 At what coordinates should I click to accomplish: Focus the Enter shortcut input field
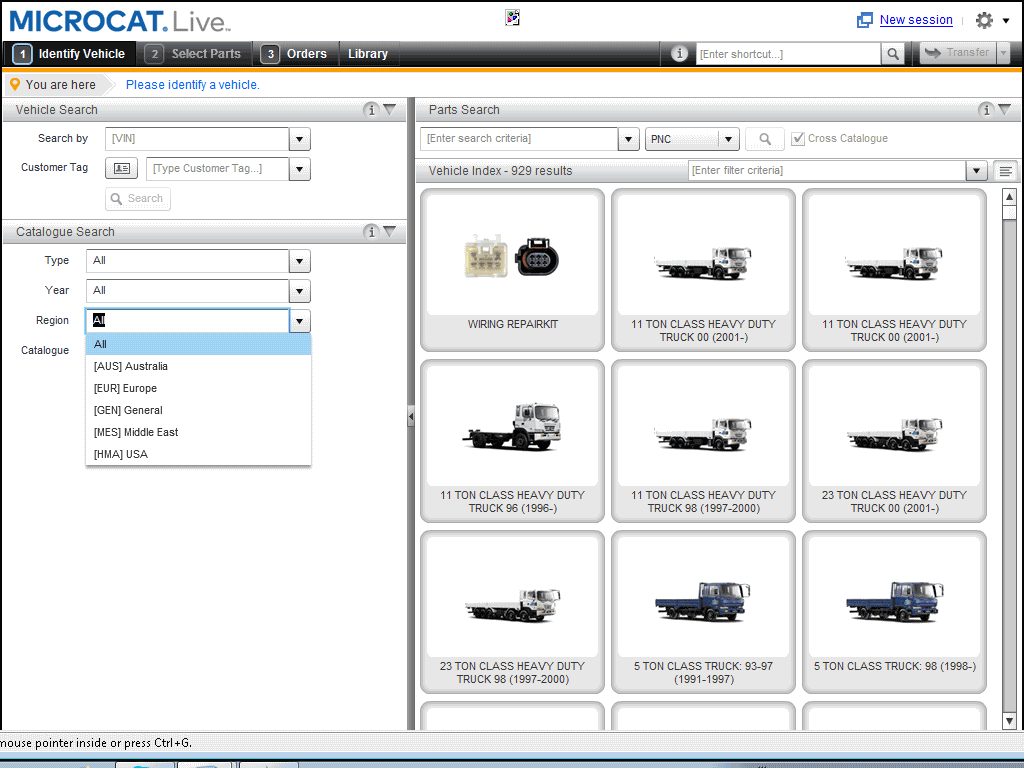click(788, 54)
